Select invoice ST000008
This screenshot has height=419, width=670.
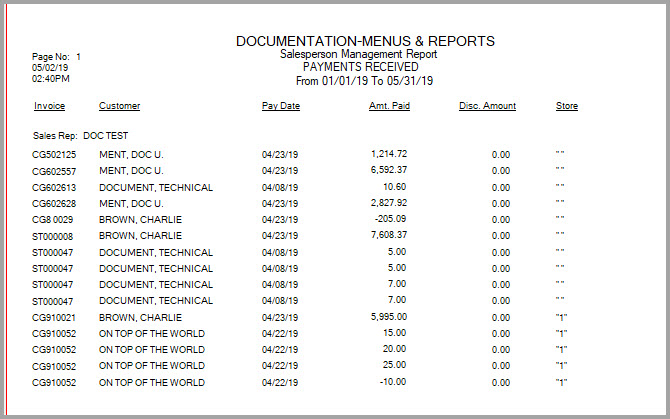click(53, 237)
